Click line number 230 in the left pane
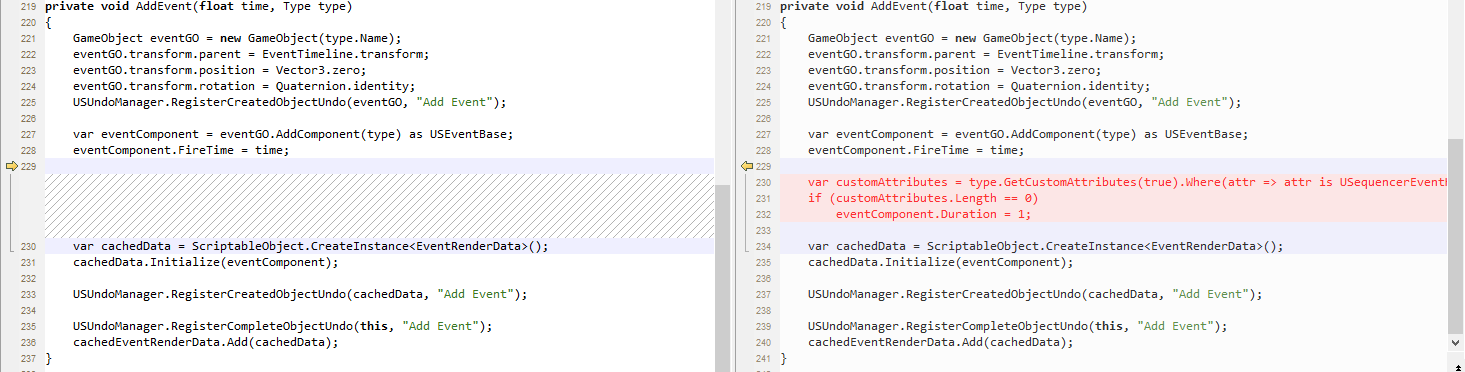 28,246
